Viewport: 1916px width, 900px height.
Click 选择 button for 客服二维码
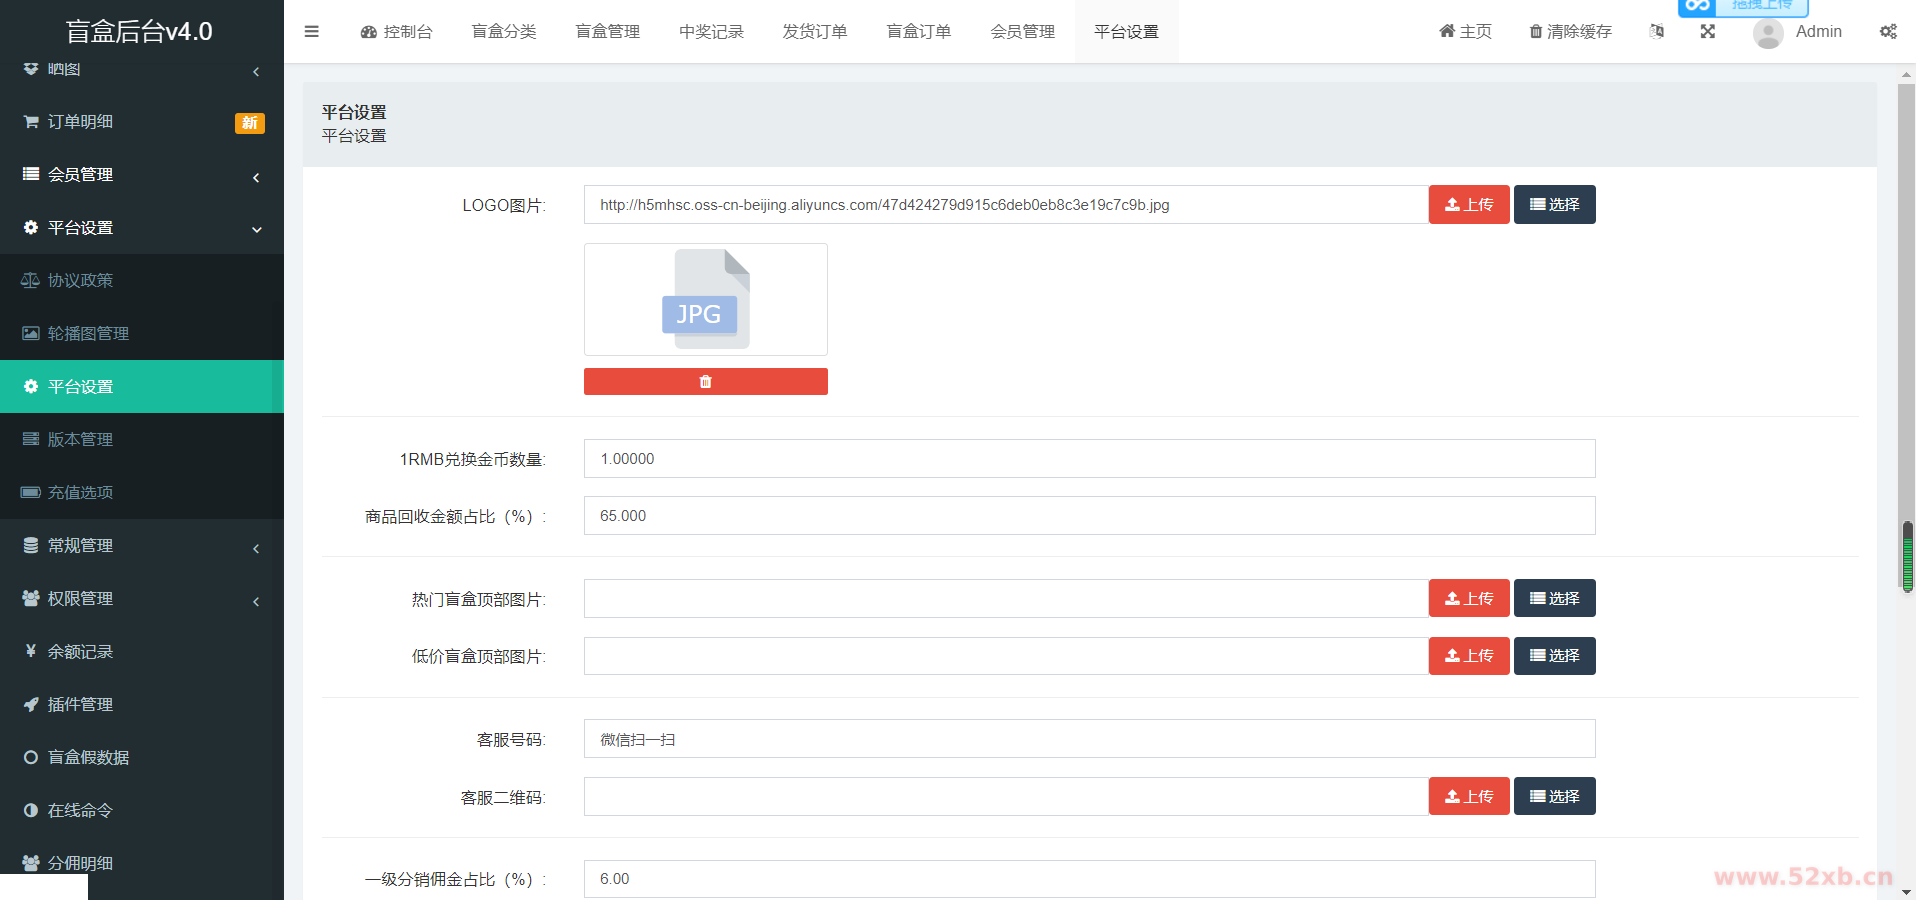pyautogui.click(x=1554, y=797)
